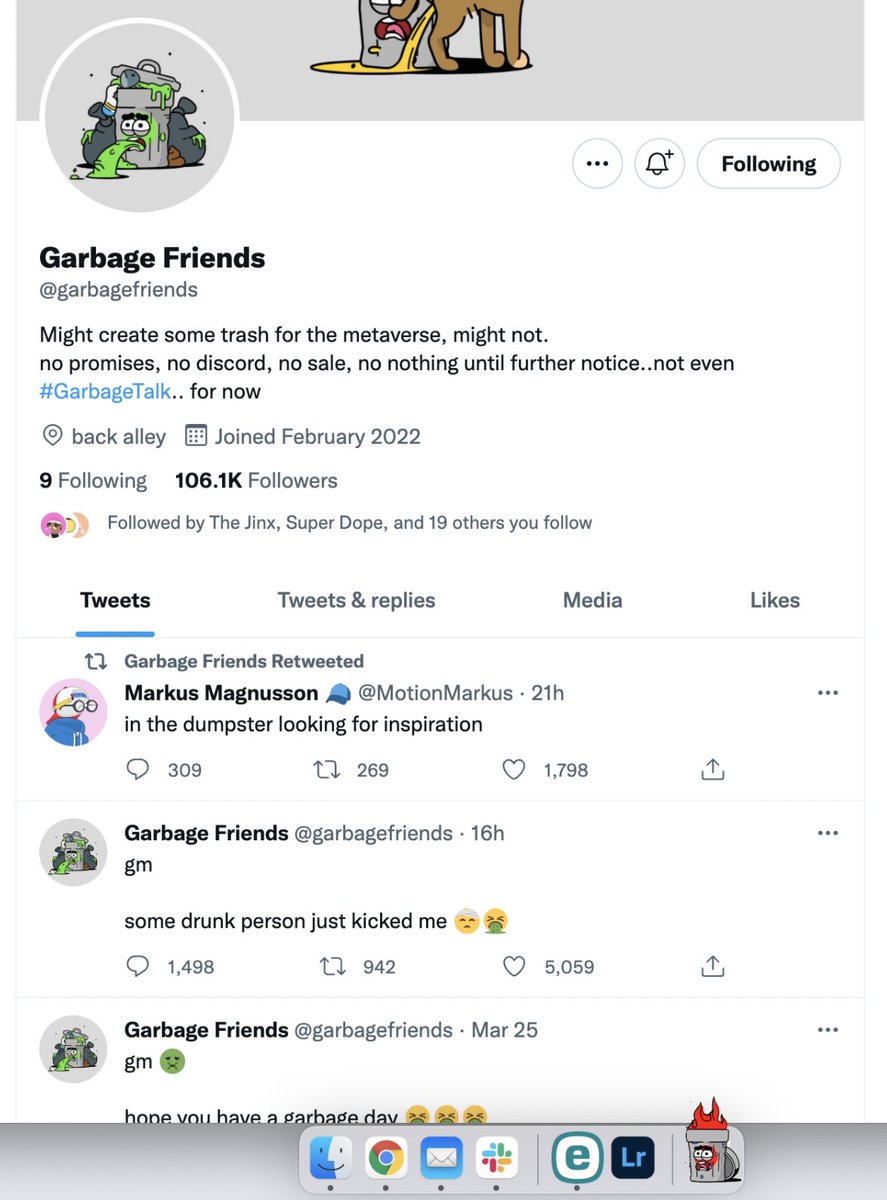Share the Markus Magnusson tweet
This screenshot has height=1200, width=887.
pyautogui.click(x=712, y=769)
